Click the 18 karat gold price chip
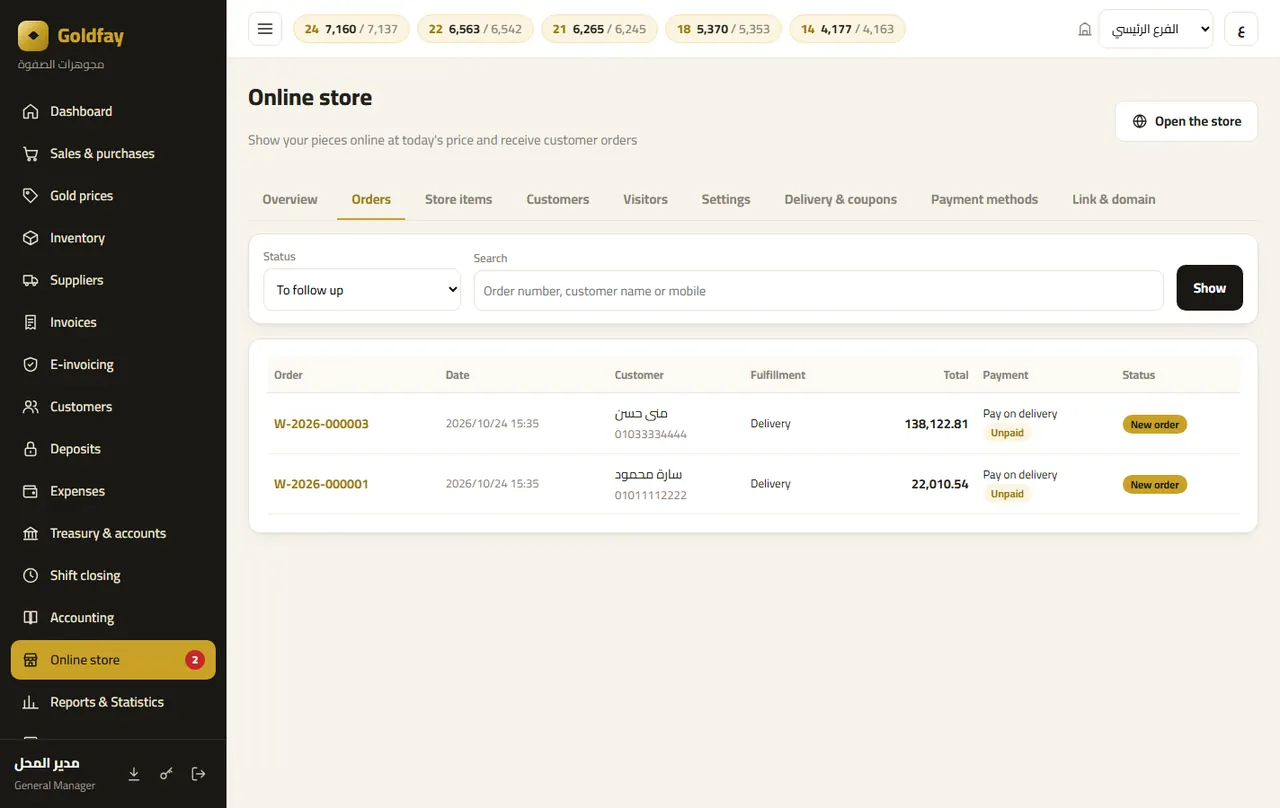The image size is (1280, 808). click(724, 29)
